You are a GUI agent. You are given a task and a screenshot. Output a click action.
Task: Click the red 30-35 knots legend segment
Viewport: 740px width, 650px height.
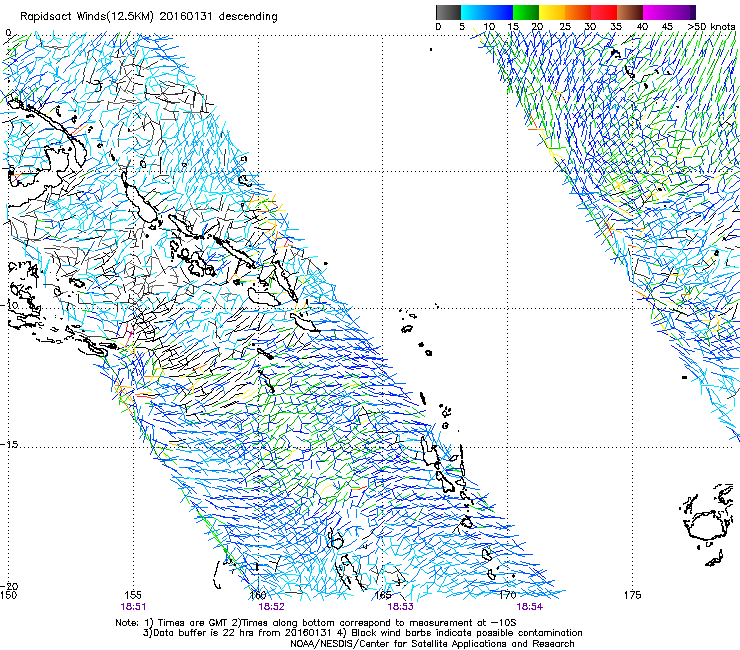point(604,12)
